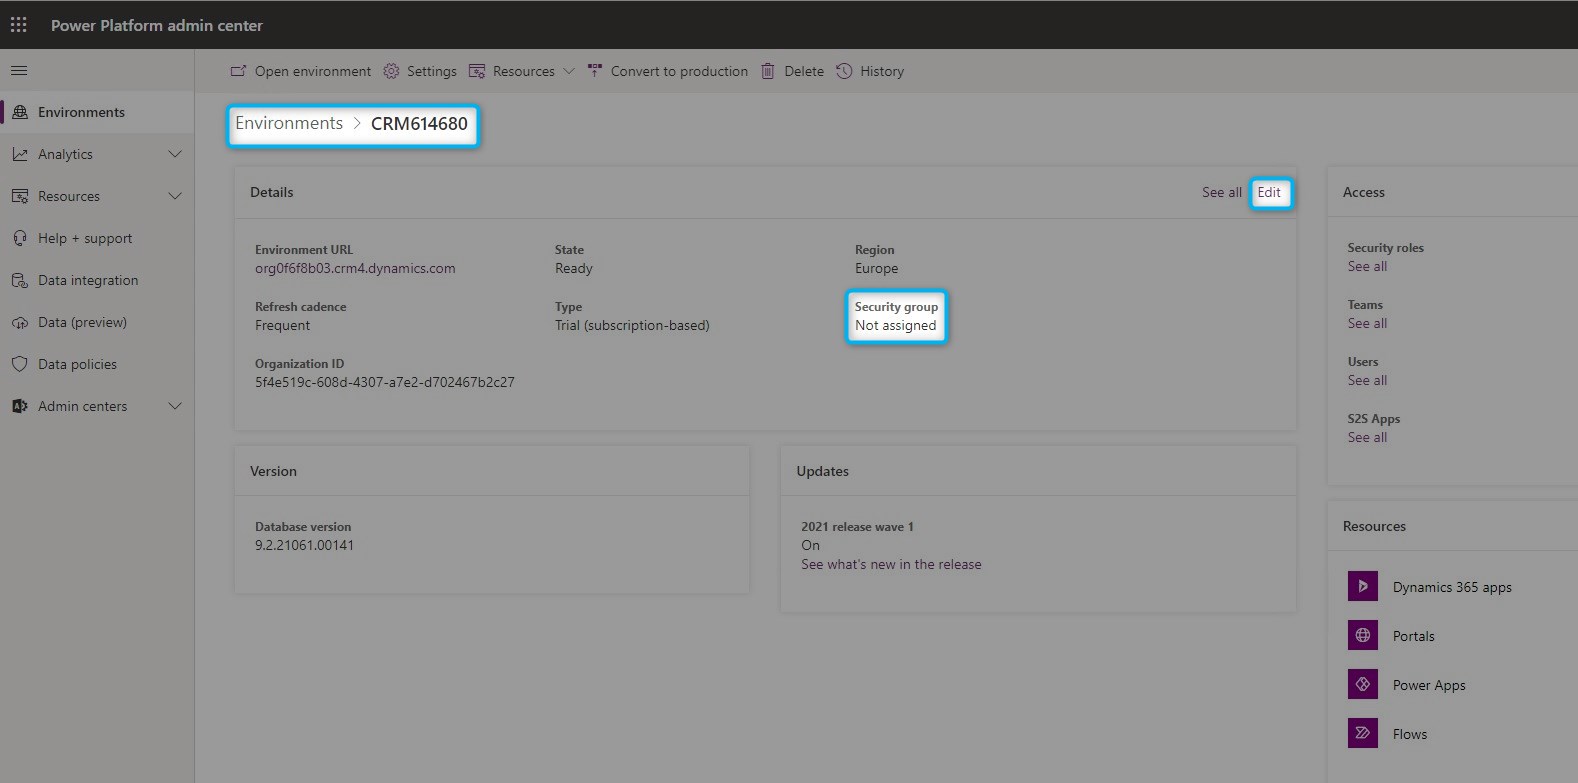Collapse the navigation hamburger menu
The height and width of the screenshot is (783, 1578).
[x=19, y=71]
